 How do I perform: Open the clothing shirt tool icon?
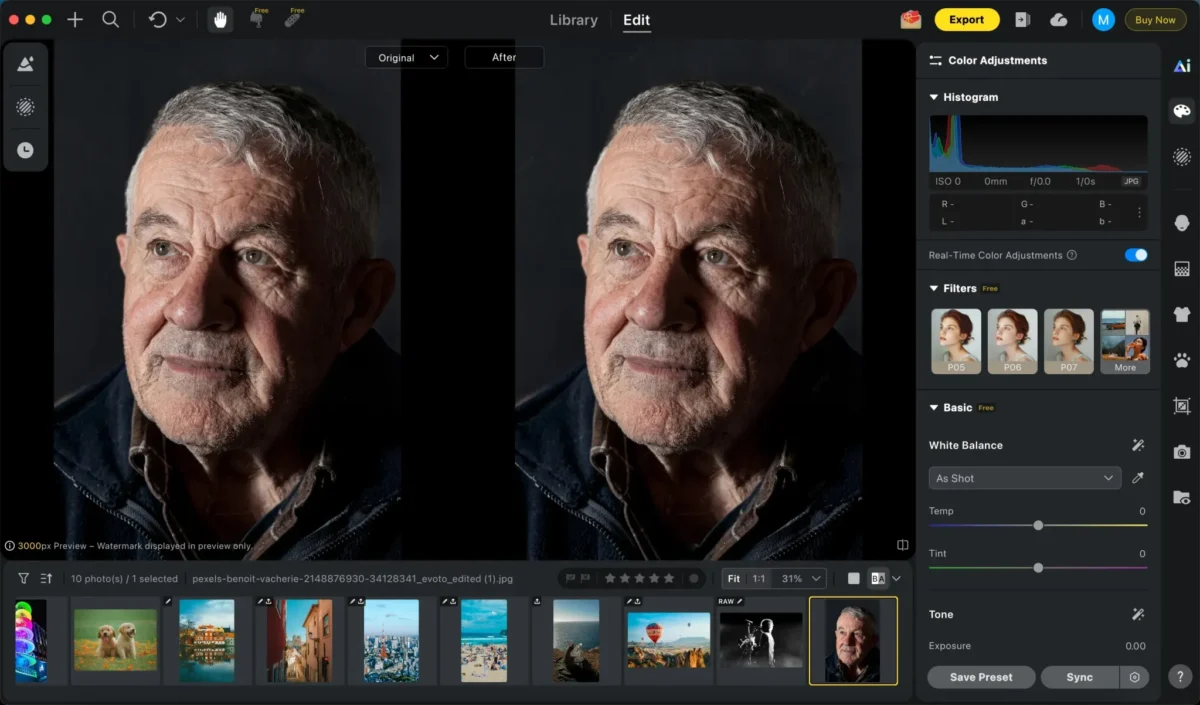click(1182, 314)
